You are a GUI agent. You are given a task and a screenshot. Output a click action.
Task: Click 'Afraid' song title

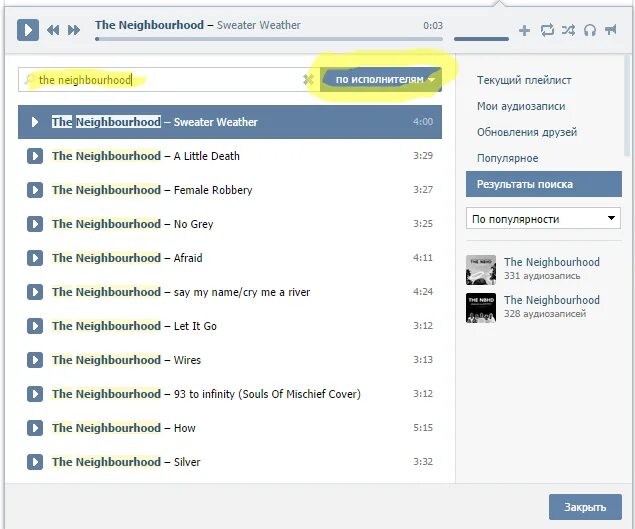click(x=188, y=258)
